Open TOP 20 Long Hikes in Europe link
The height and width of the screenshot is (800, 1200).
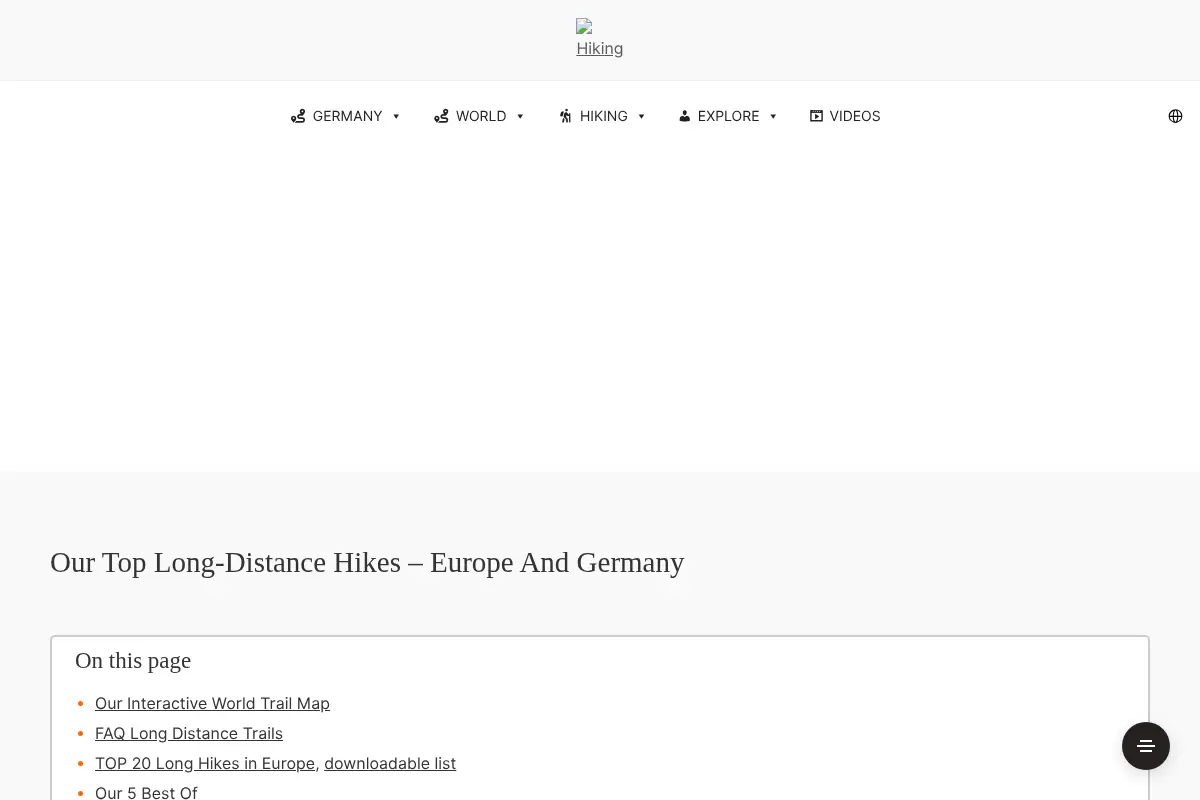click(205, 763)
